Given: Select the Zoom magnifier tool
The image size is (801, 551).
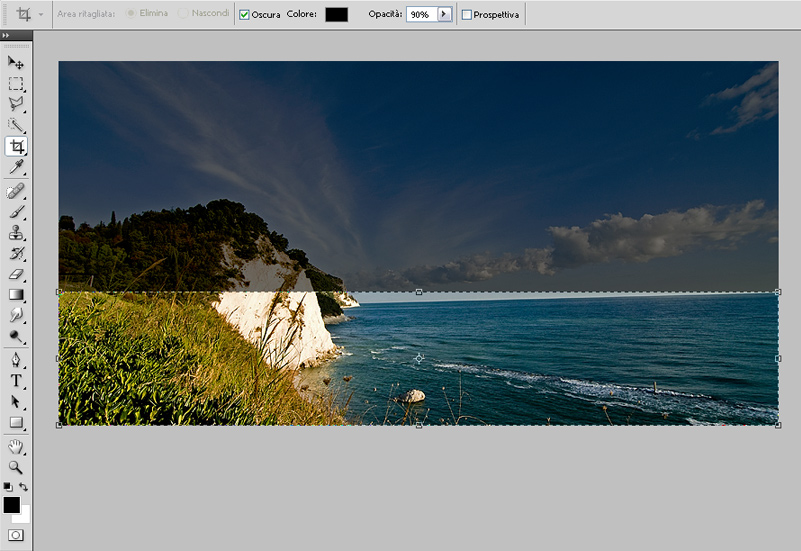Looking at the screenshot, I should [x=16, y=467].
